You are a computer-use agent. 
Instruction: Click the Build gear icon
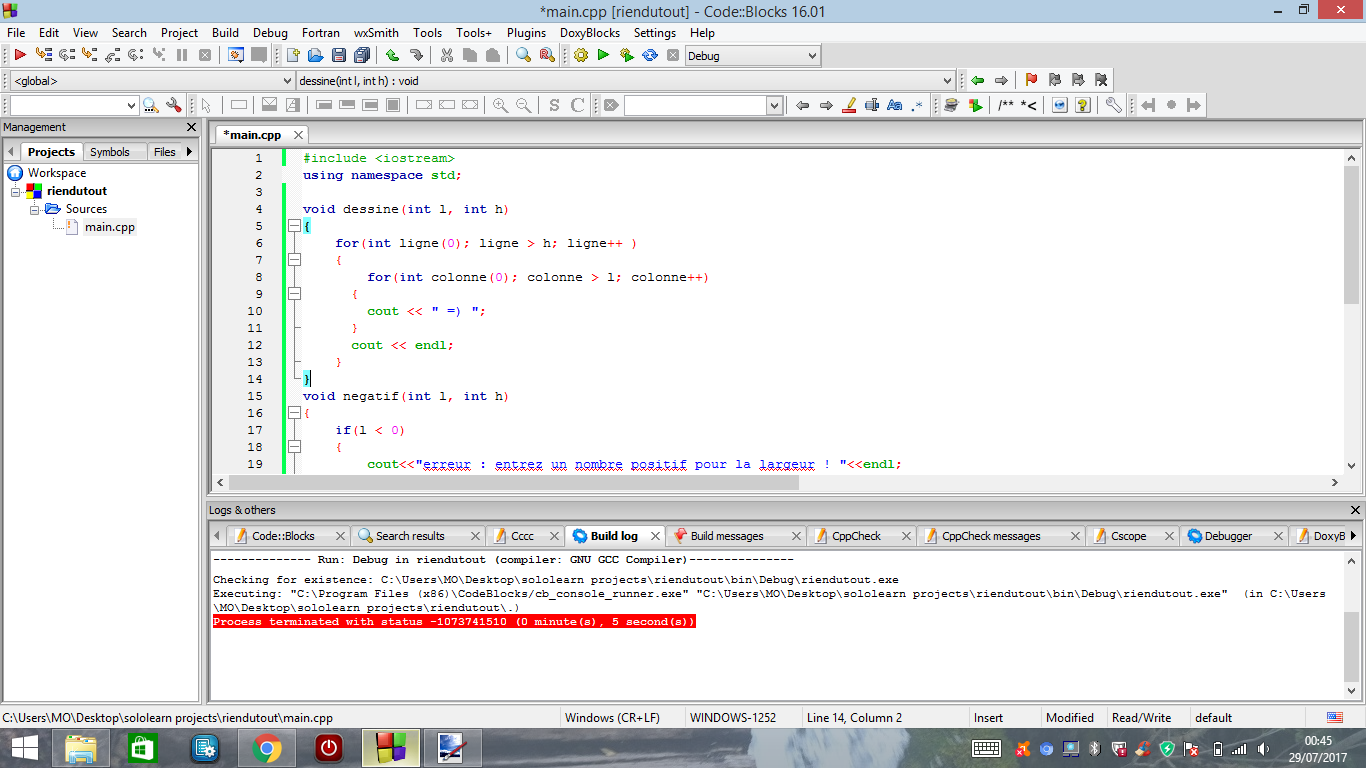[581, 56]
